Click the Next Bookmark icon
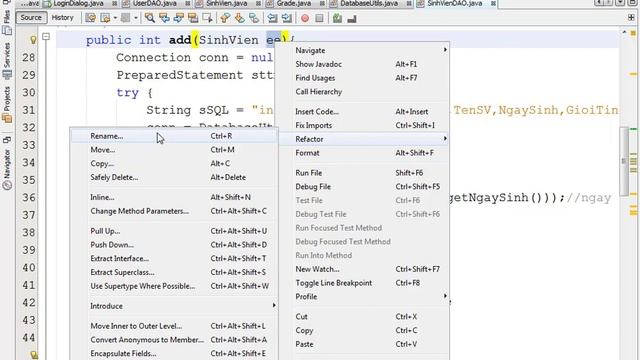This screenshot has width=640, height=360. click(239, 18)
